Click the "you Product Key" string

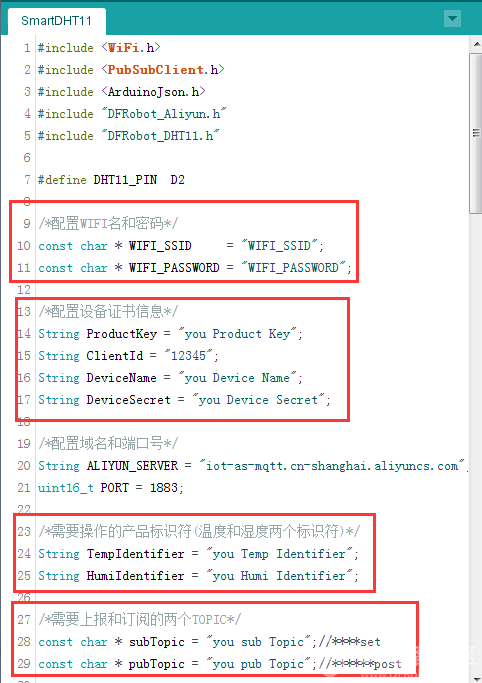(237, 334)
